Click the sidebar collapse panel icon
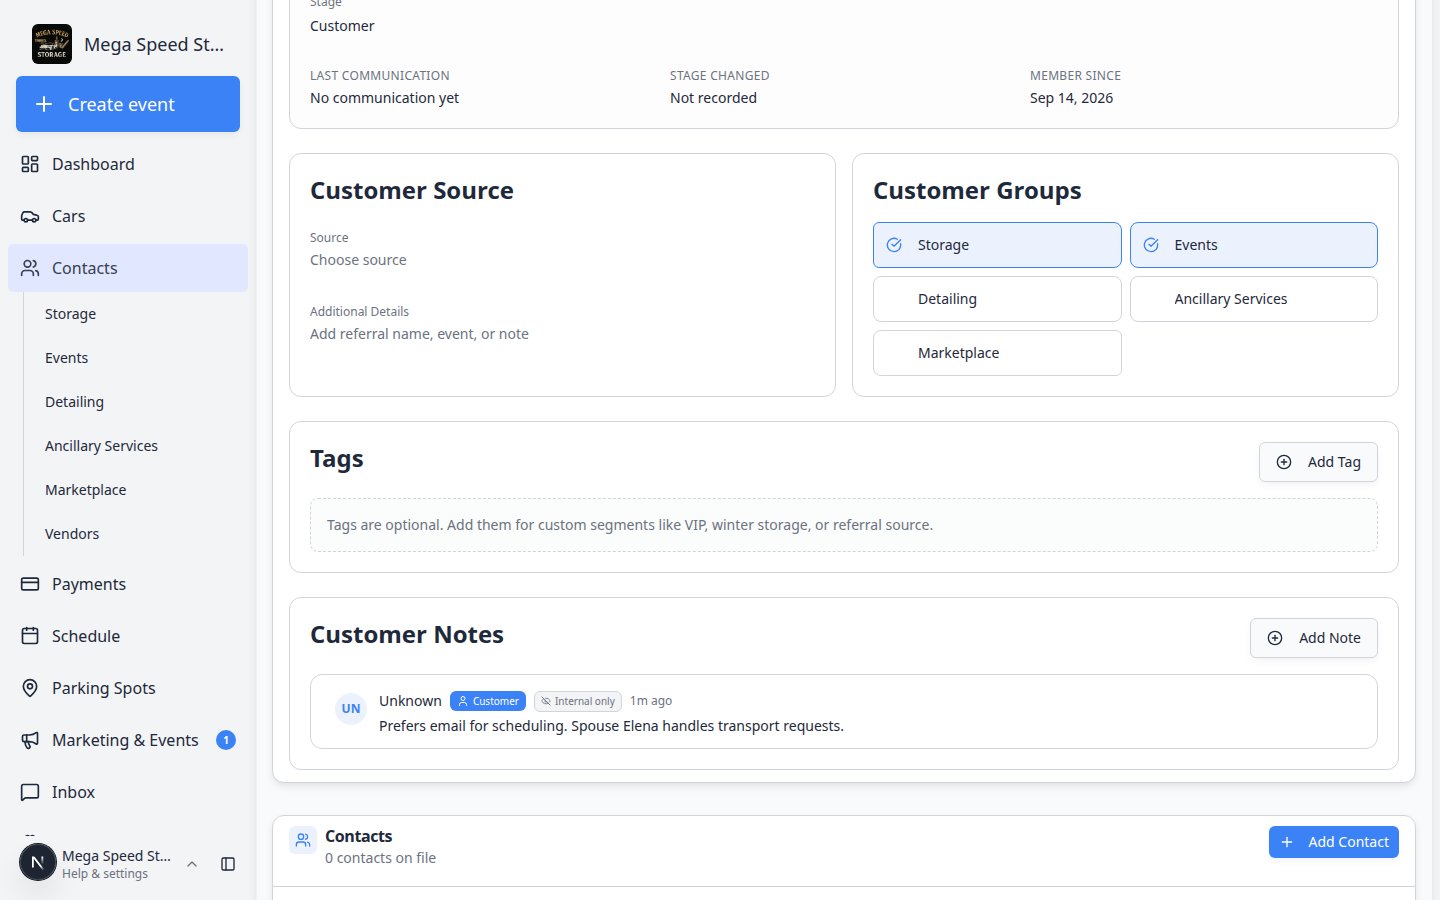The image size is (1440, 900). pyautogui.click(x=228, y=864)
